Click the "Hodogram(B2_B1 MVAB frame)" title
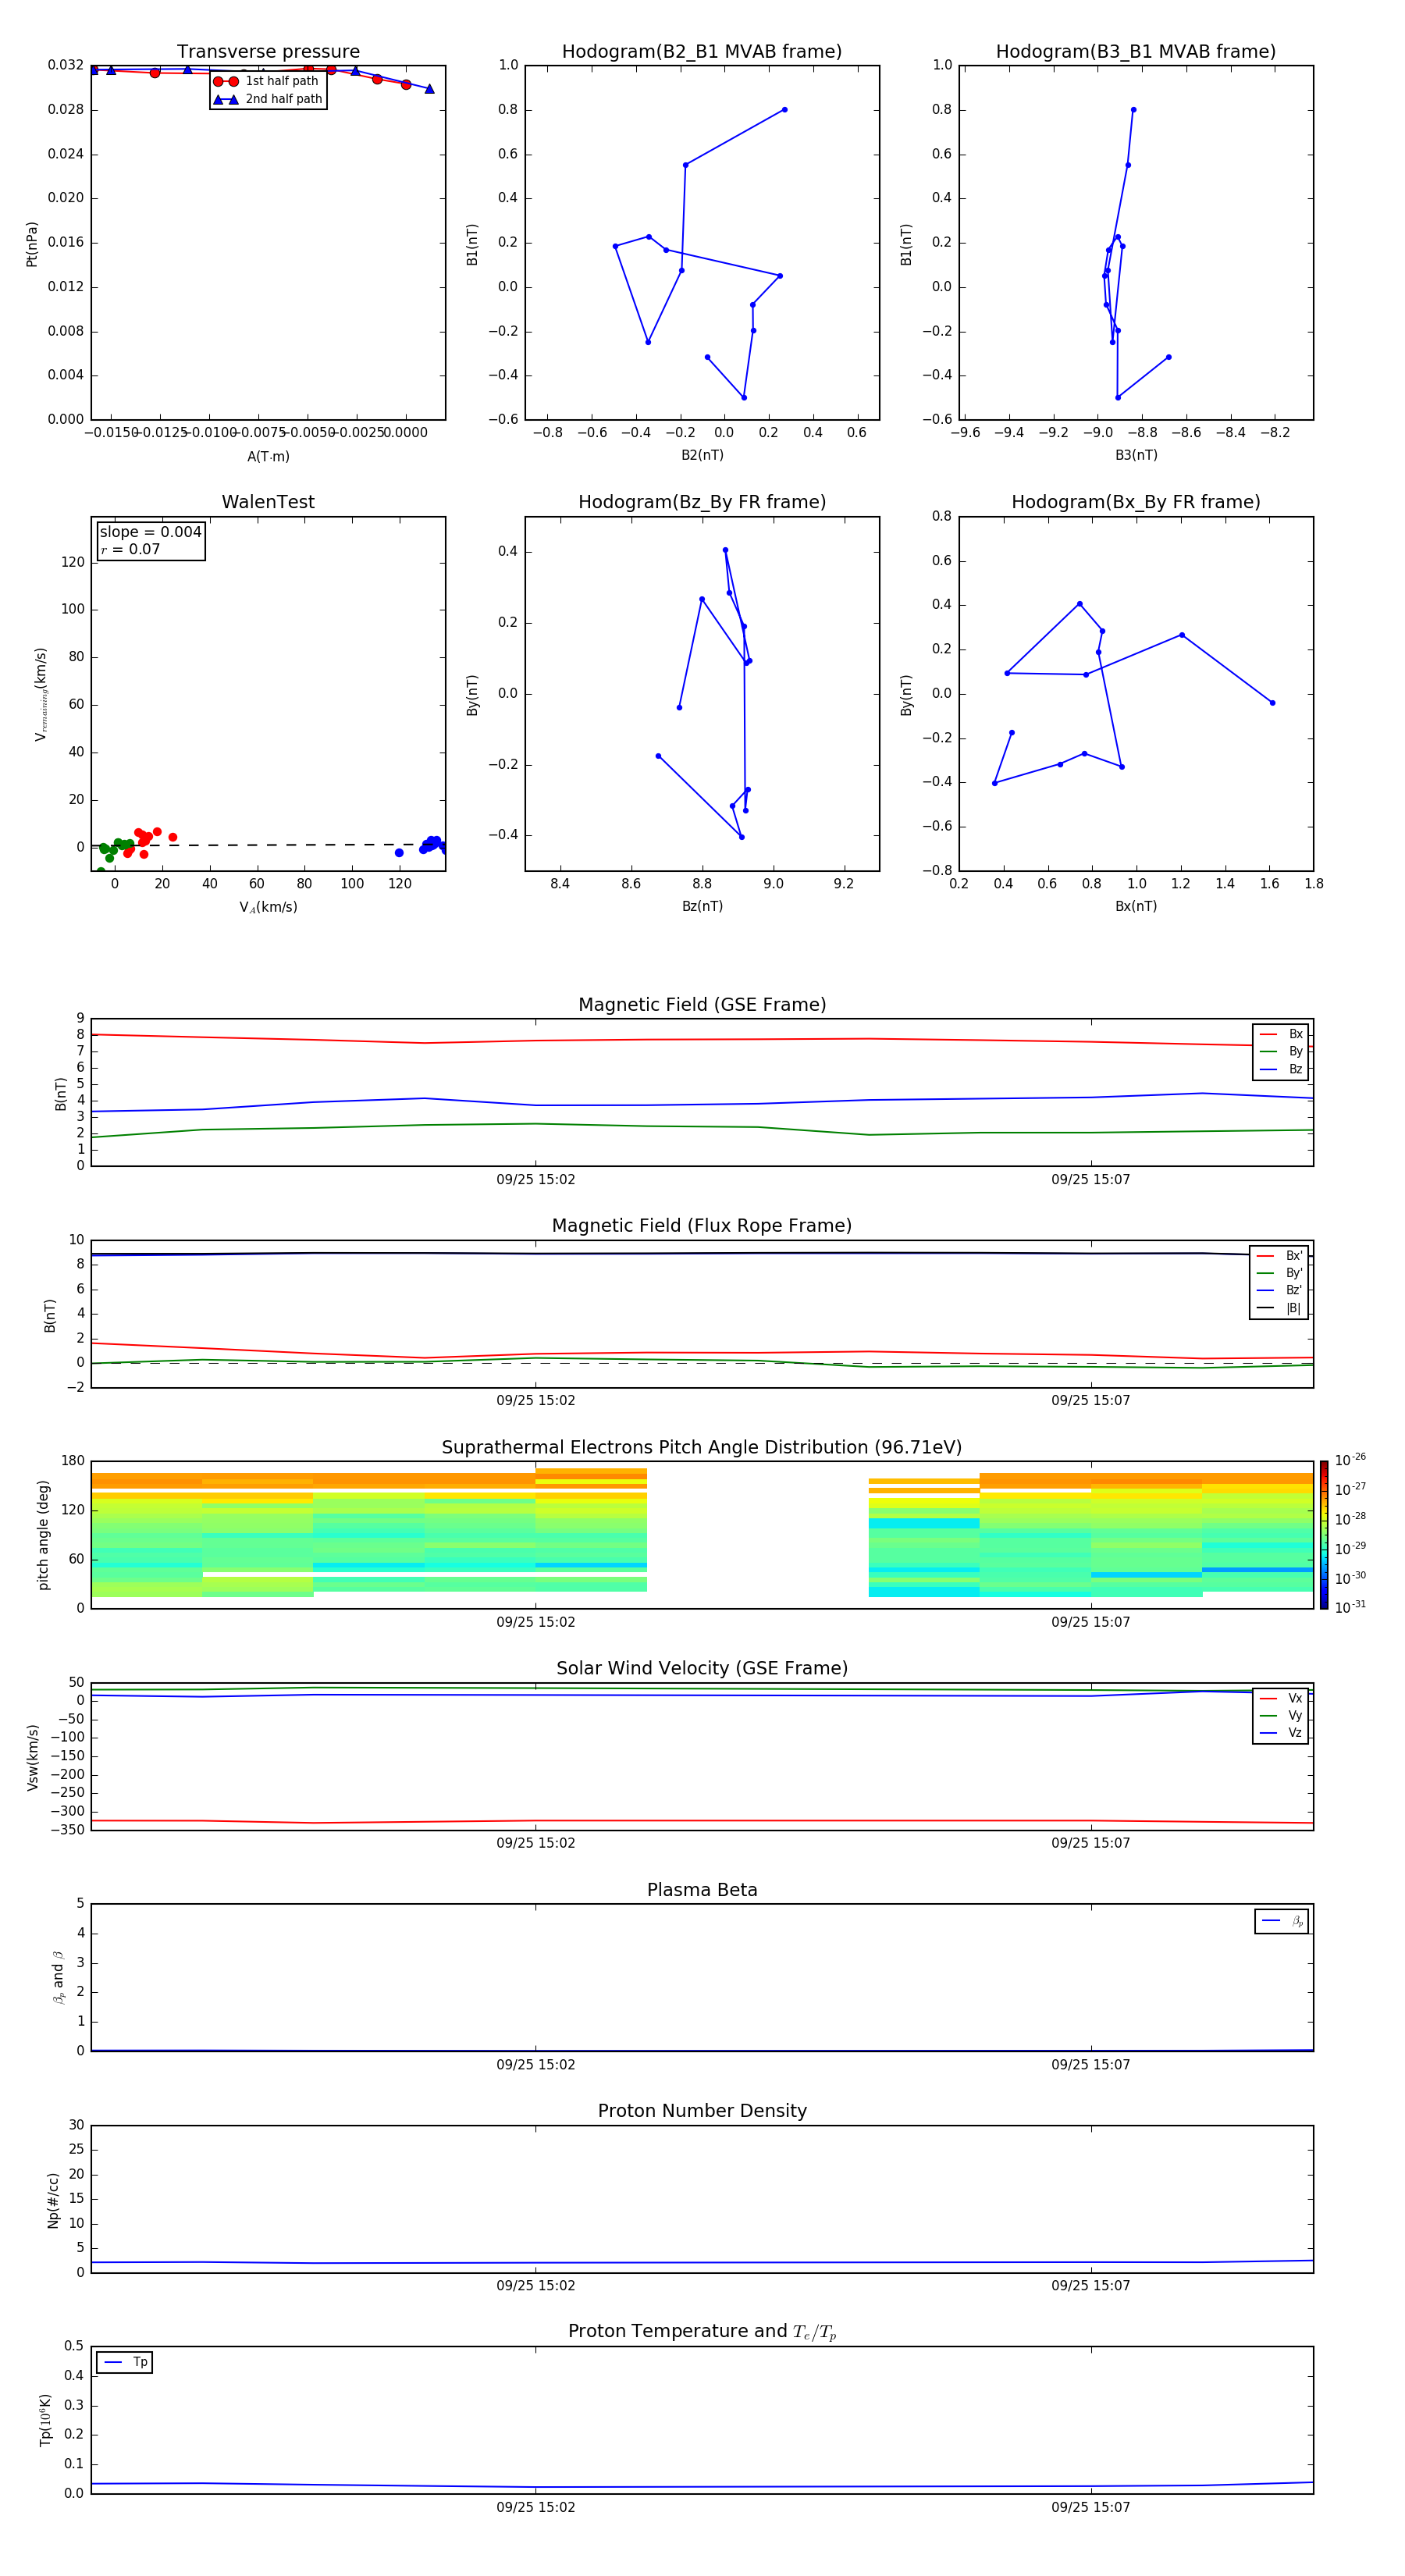Screen dimensions: 1405x2576 [x=702, y=52]
